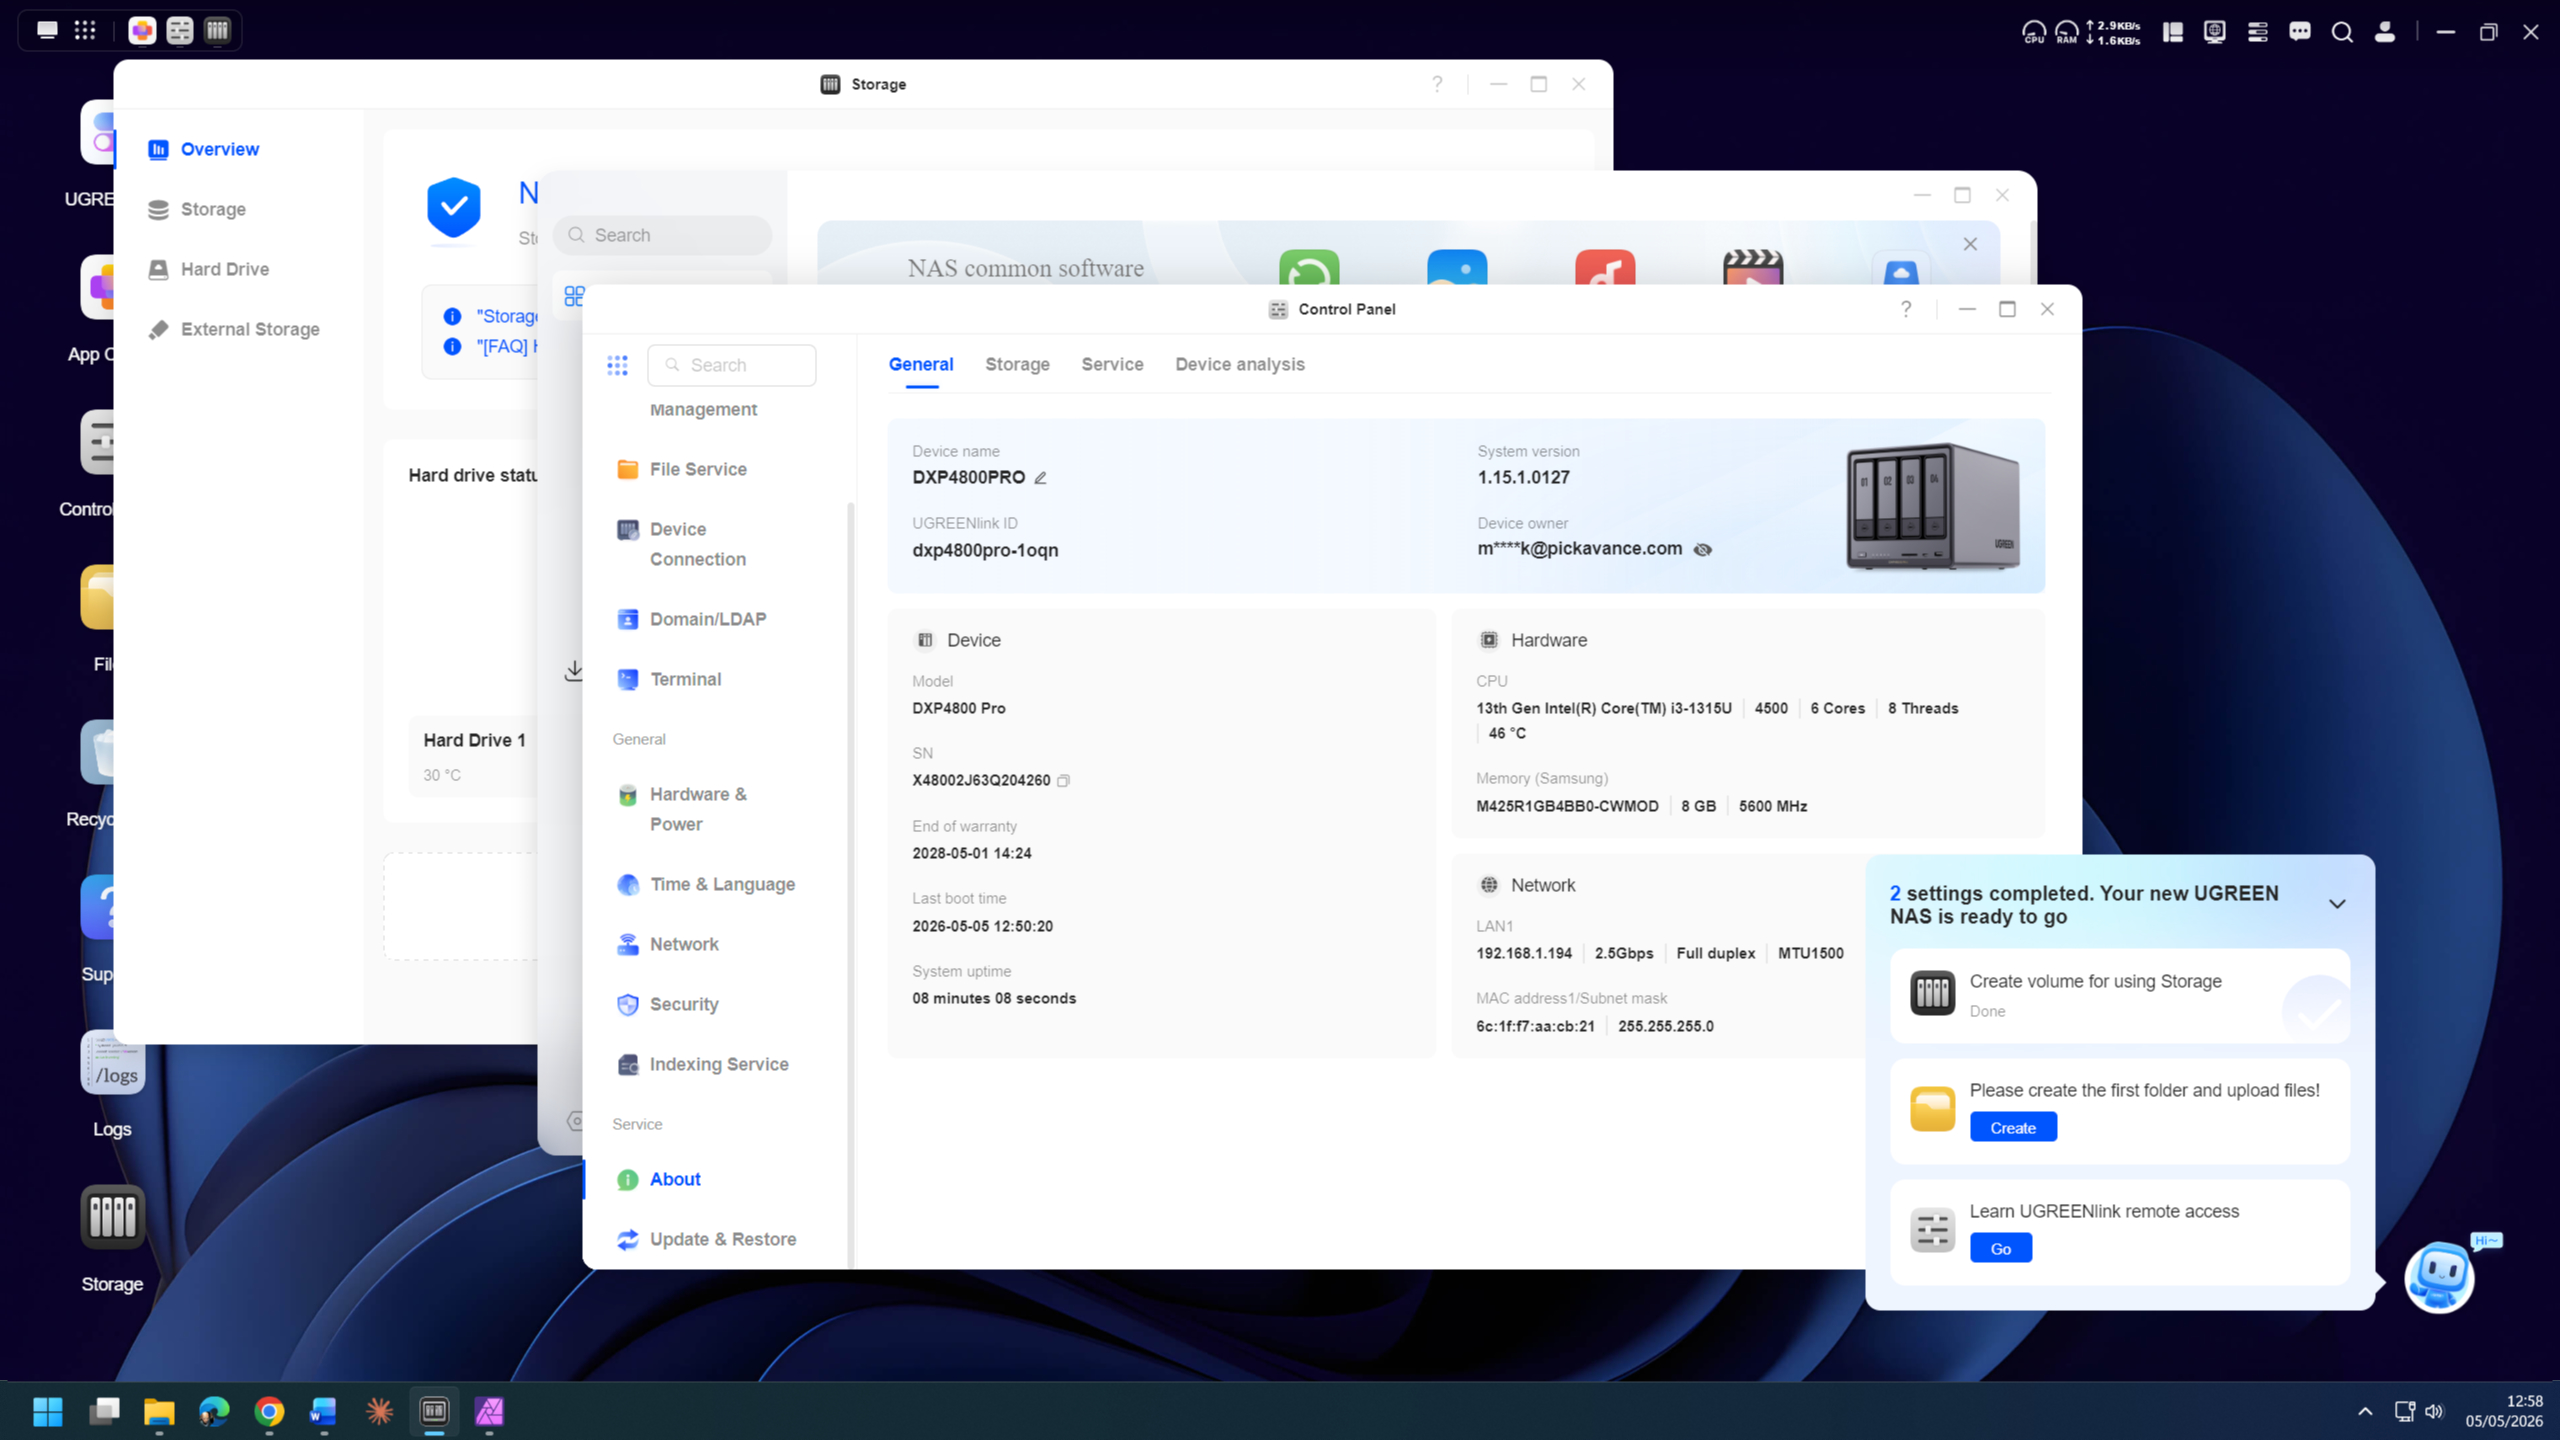The image size is (2560, 1440).
Task: Open Windows Start menu
Action: [x=48, y=1411]
